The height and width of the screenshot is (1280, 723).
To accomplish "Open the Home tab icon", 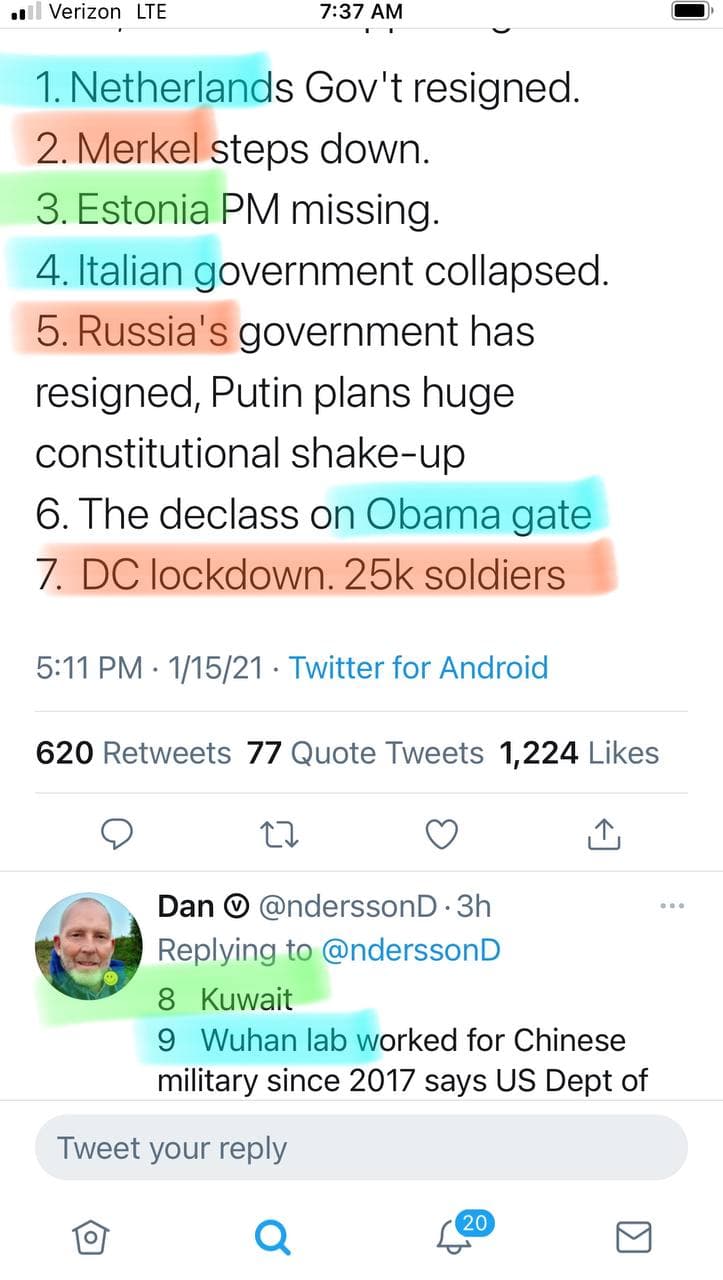I will 91,1238.
